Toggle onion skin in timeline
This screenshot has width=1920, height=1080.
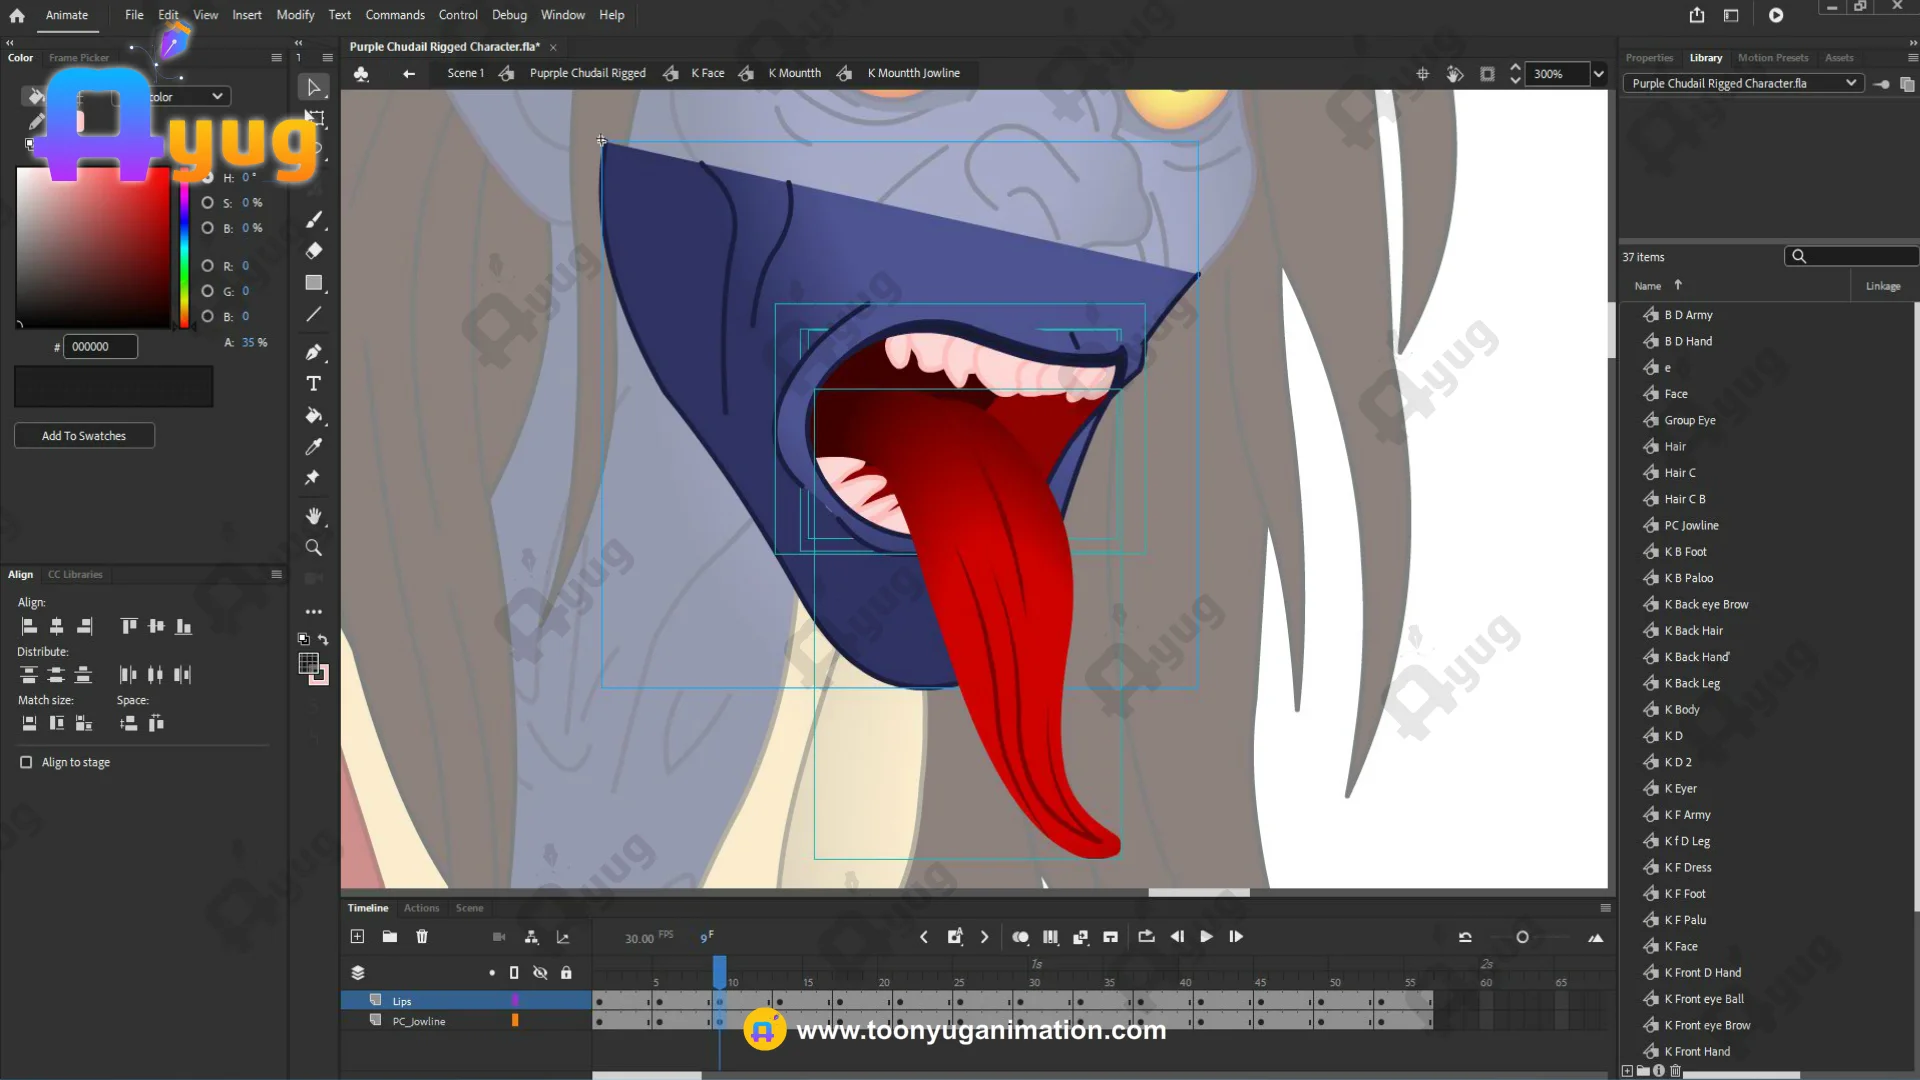point(1020,937)
